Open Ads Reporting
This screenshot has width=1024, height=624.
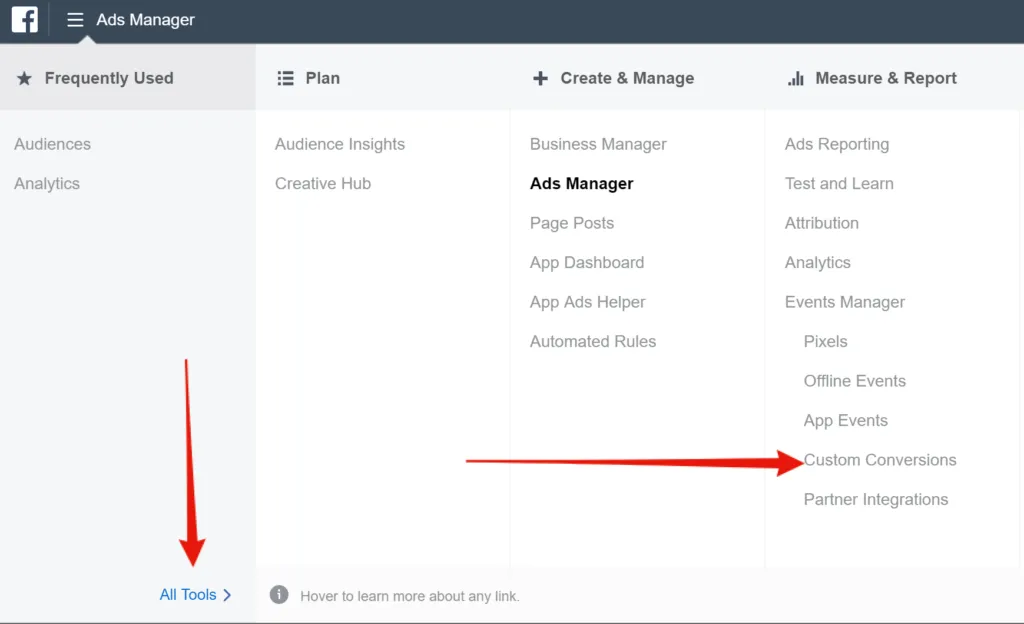coord(837,144)
